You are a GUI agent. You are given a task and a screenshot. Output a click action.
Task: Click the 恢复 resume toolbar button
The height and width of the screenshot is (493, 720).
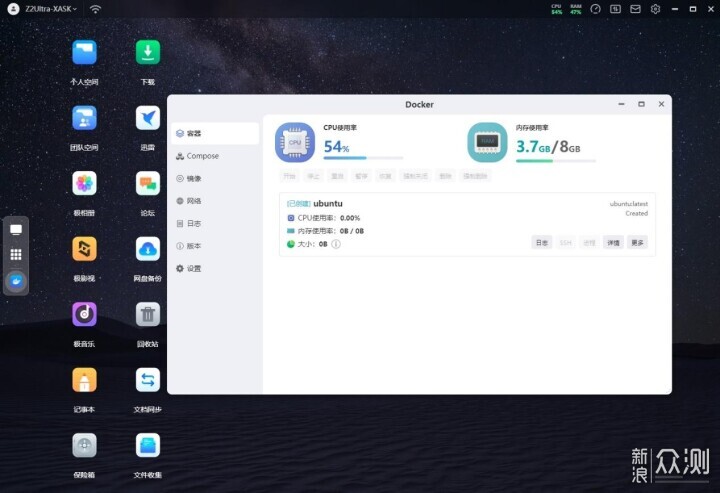[x=385, y=176]
